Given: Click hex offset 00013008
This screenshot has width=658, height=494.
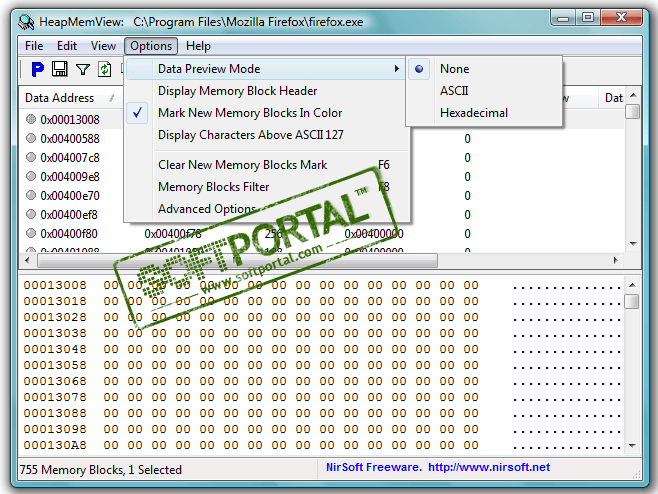Looking at the screenshot, I should [55, 285].
